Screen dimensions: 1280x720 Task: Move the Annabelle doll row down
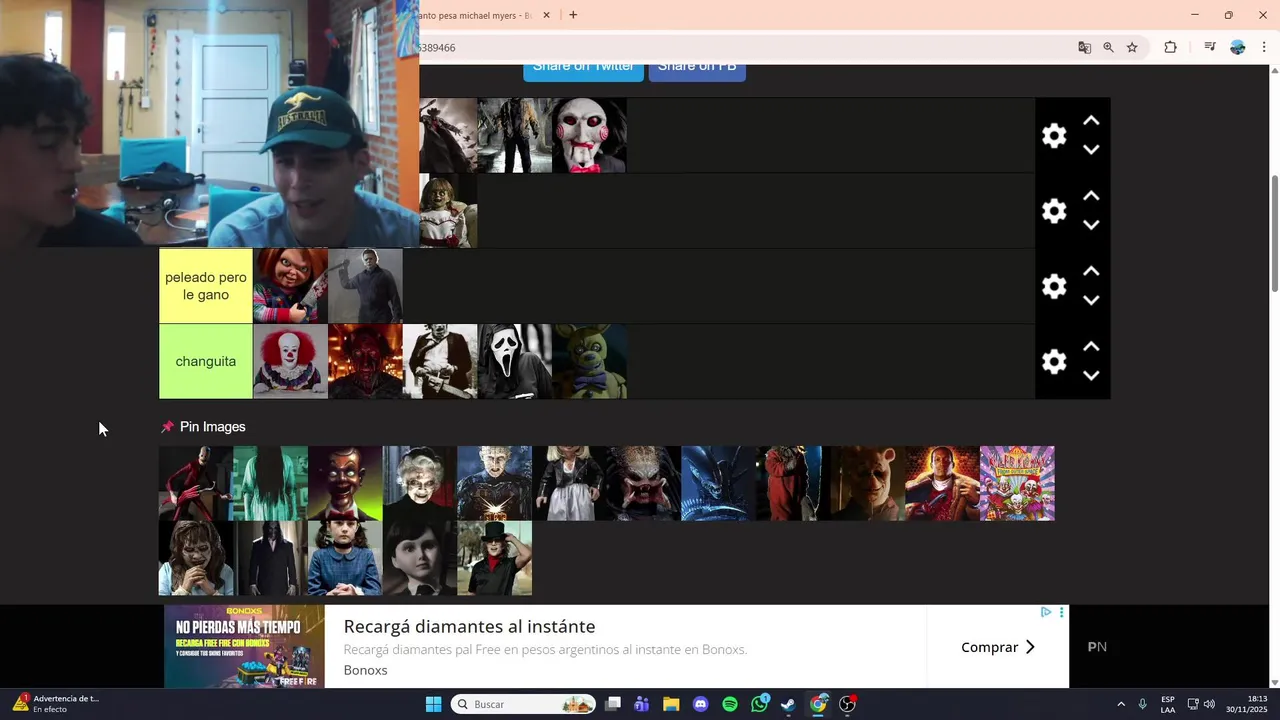[x=1091, y=225]
